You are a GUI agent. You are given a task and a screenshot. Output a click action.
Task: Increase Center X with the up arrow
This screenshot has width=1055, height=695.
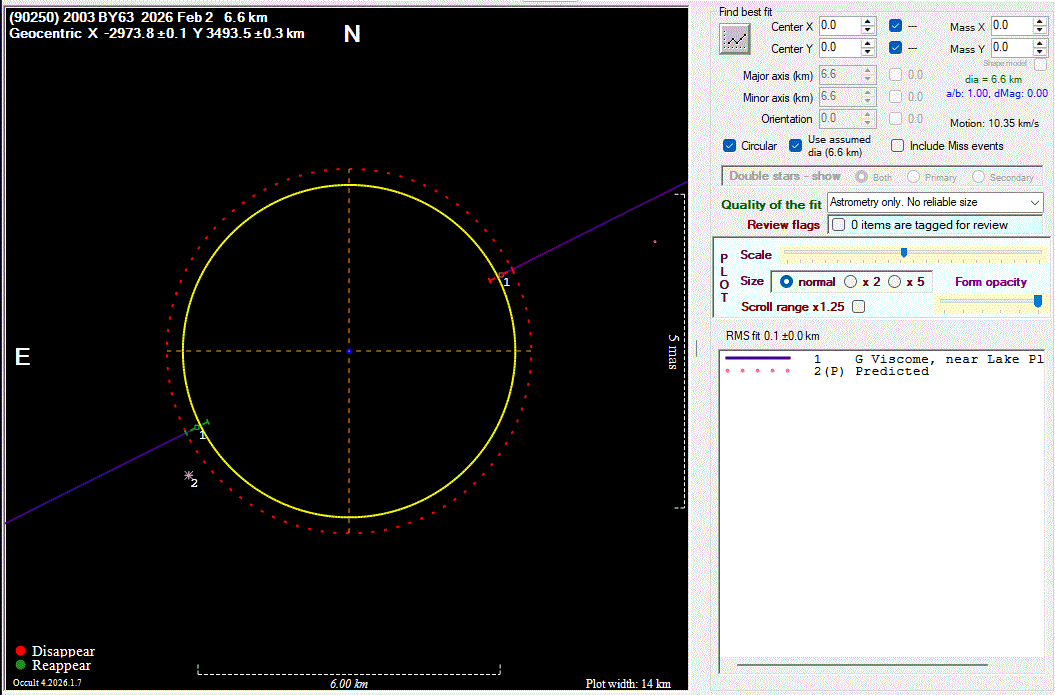pos(868,21)
